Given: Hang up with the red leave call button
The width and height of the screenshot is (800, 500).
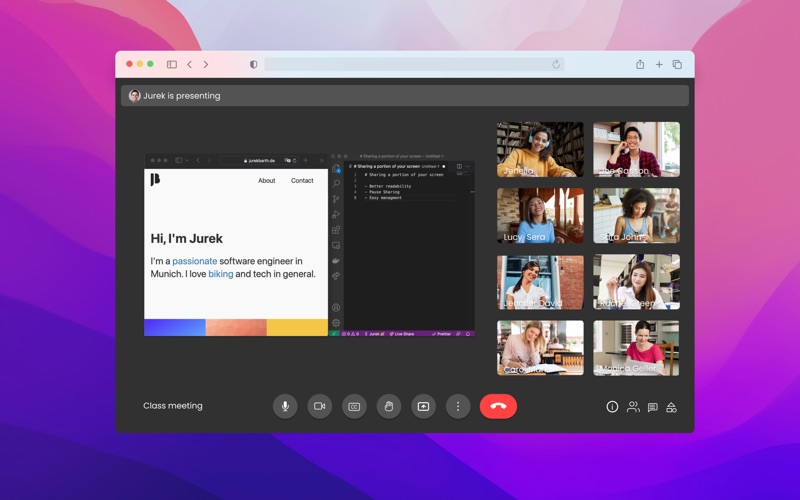Looking at the screenshot, I should (498, 406).
